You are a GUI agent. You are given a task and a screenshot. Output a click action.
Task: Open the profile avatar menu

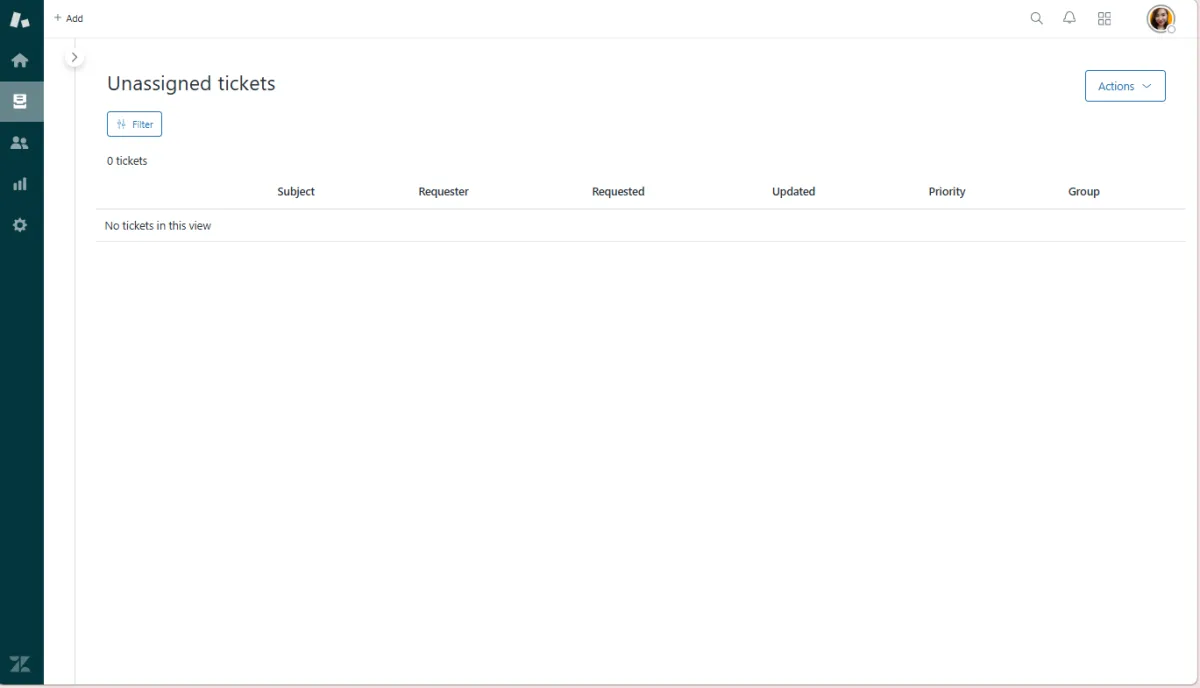tap(1160, 18)
